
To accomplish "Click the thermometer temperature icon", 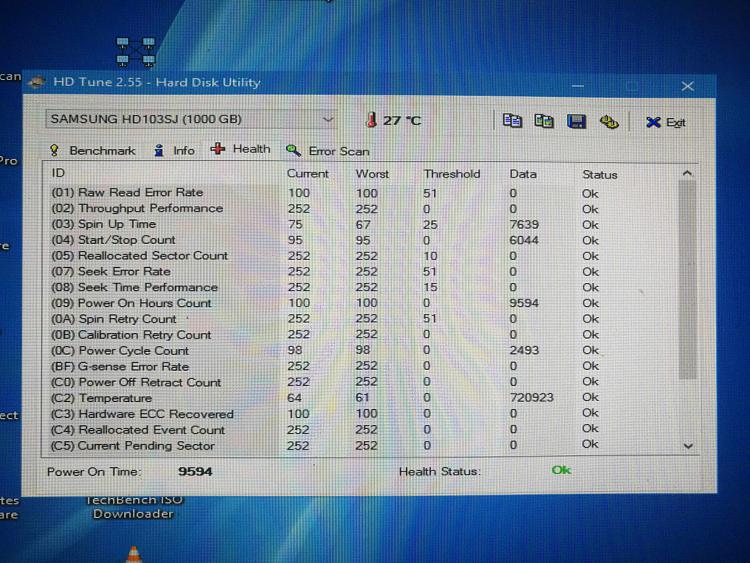I will [371, 120].
